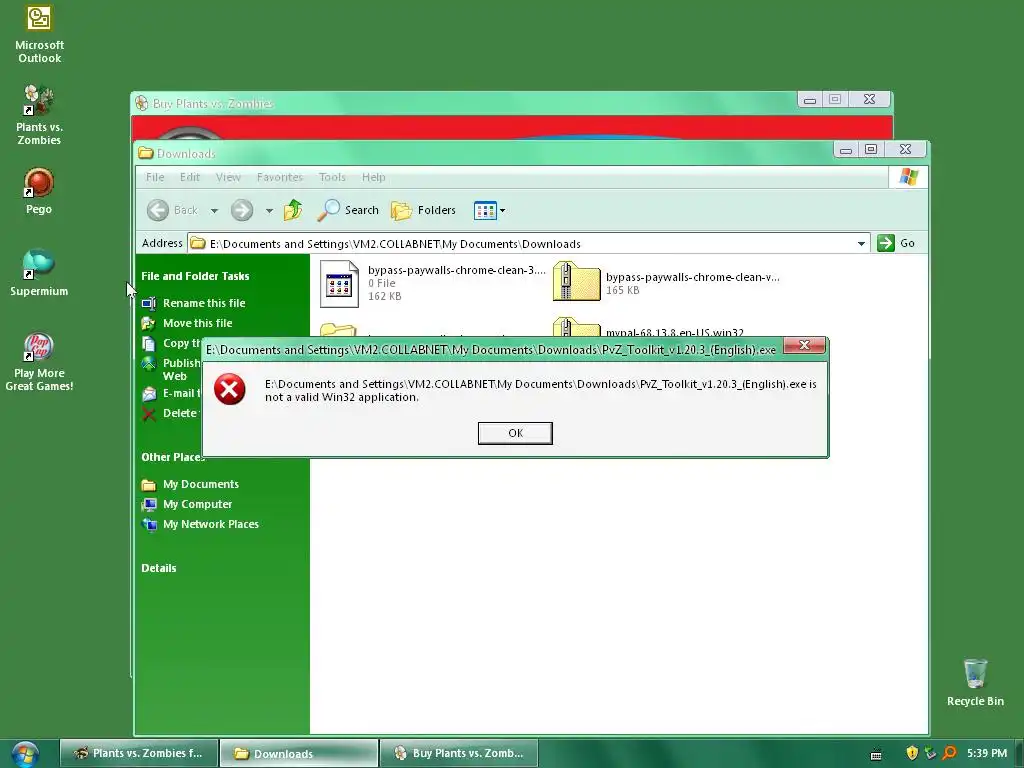Image resolution: width=1024 pixels, height=768 pixels.
Task: Open Play More Great Games shortcut
Action: coord(39,362)
